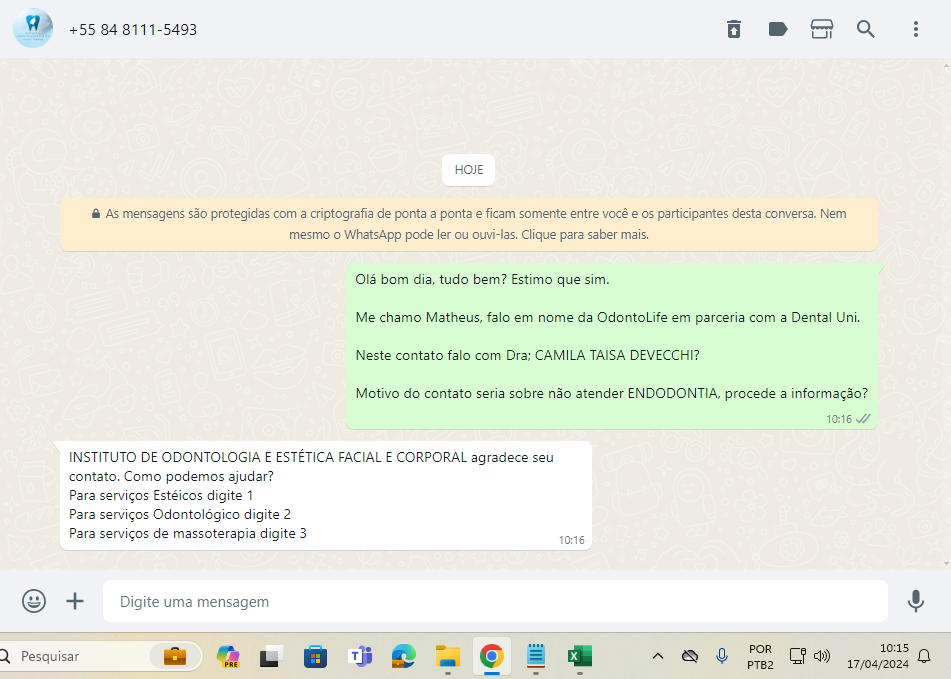The height and width of the screenshot is (679, 951).
Task: Open the contact profile picture
Action: [x=33, y=28]
